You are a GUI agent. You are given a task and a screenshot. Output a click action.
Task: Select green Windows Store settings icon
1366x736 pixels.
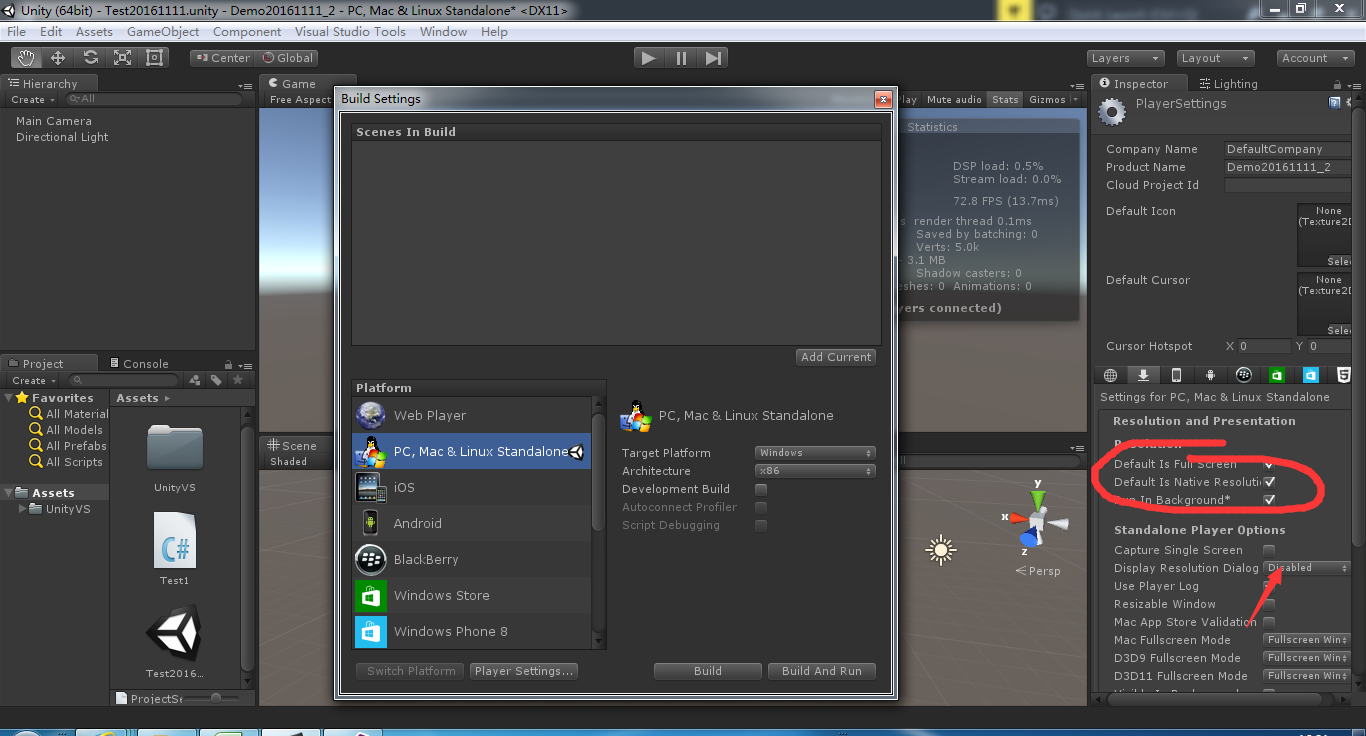[x=1277, y=375]
